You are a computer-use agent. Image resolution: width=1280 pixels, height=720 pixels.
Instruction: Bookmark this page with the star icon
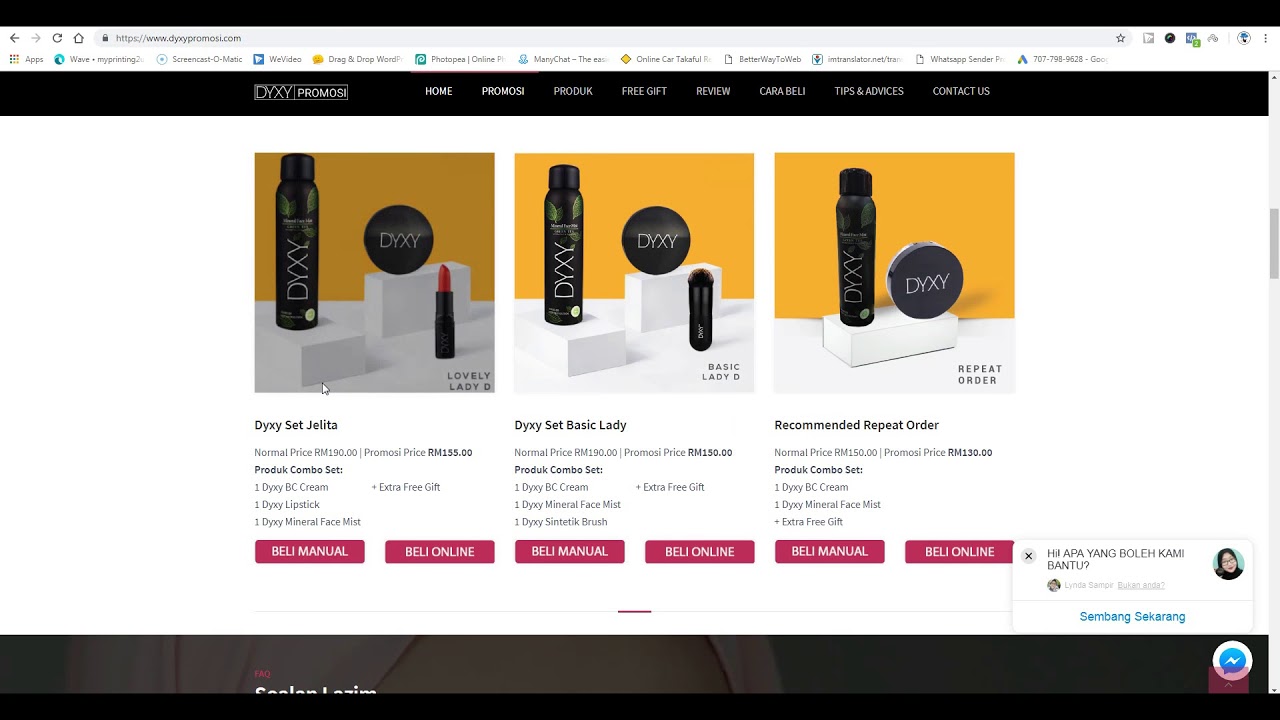coord(1121,38)
